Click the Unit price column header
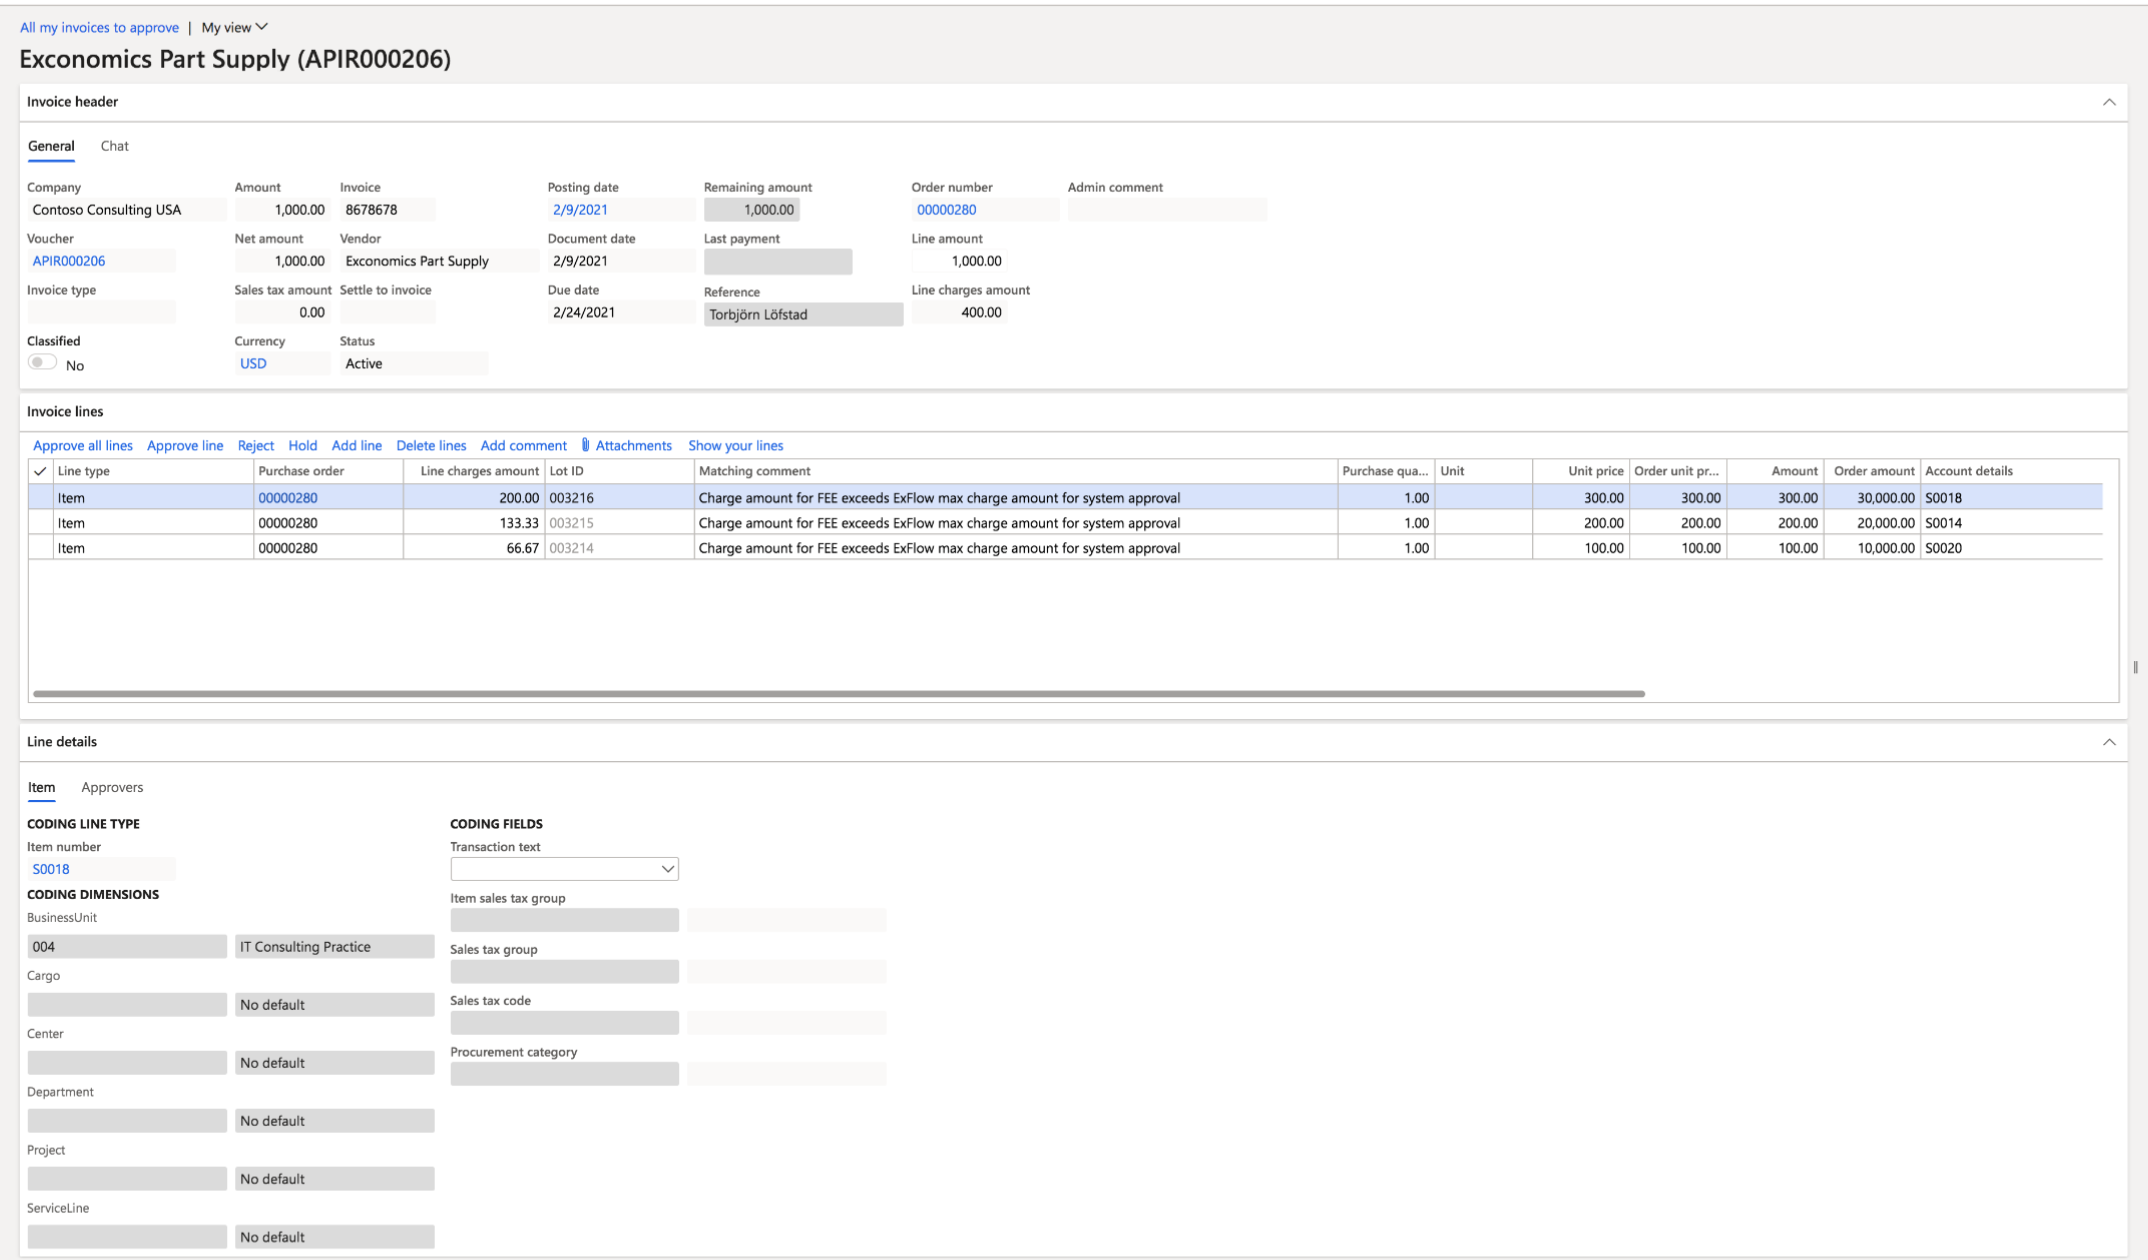2148x1260 pixels. pyautogui.click(x=1581, y=471)
